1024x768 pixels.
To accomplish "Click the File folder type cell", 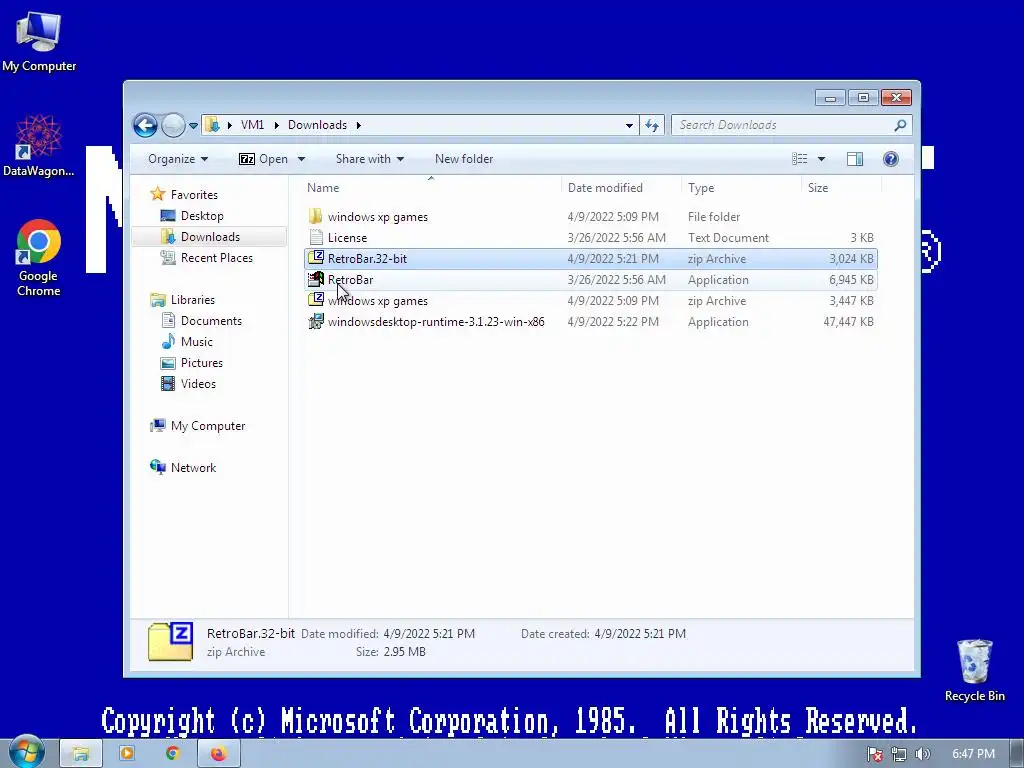I will [x=714, y=217].
